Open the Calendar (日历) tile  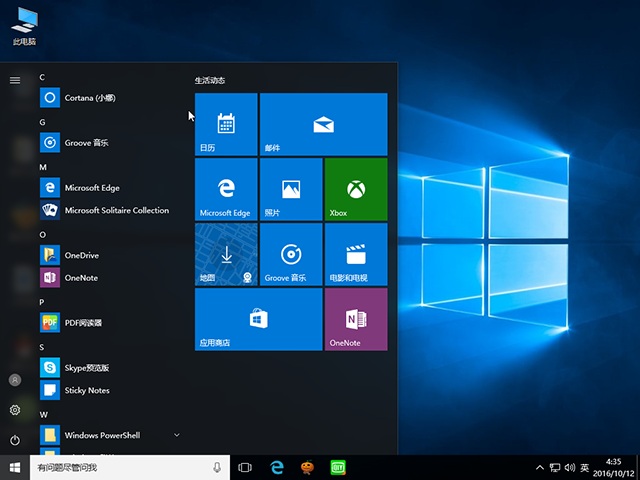click(x=225, y=124)
